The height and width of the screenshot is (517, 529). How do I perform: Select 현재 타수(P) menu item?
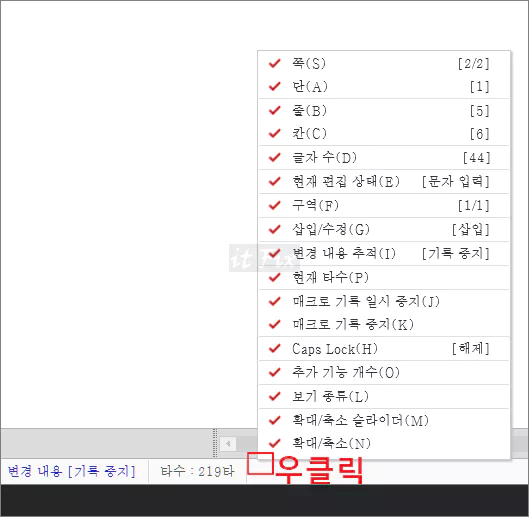384,277
